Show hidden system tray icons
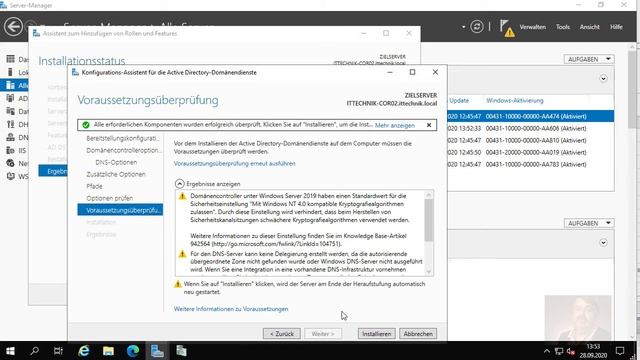The image size is (640, 360). pos(547,351)
